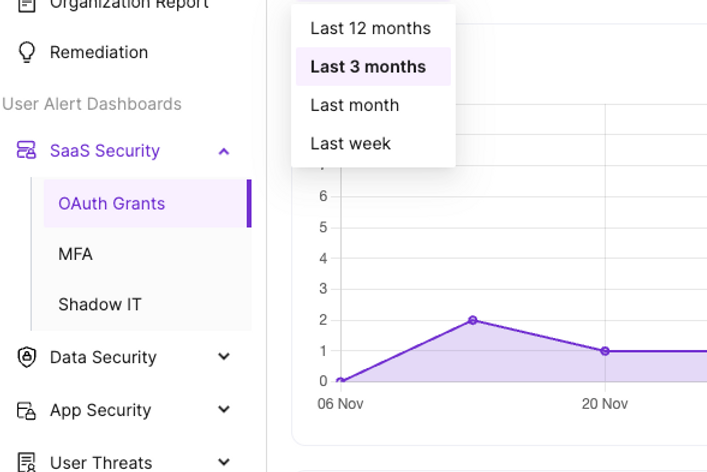707x472 pixels.
Task: Click the Data Security shield icon
Action: 27,357
